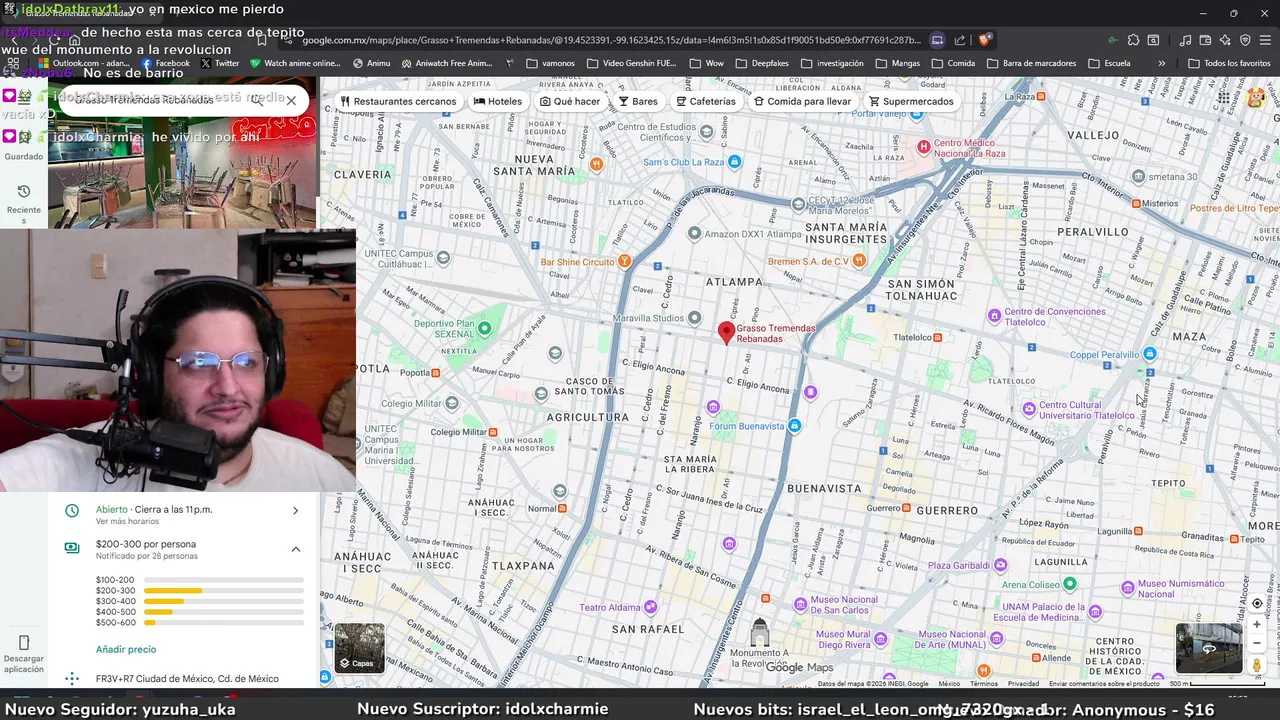Open the investigación bookmarks folder
The image size is (1280, 720).
832,63
